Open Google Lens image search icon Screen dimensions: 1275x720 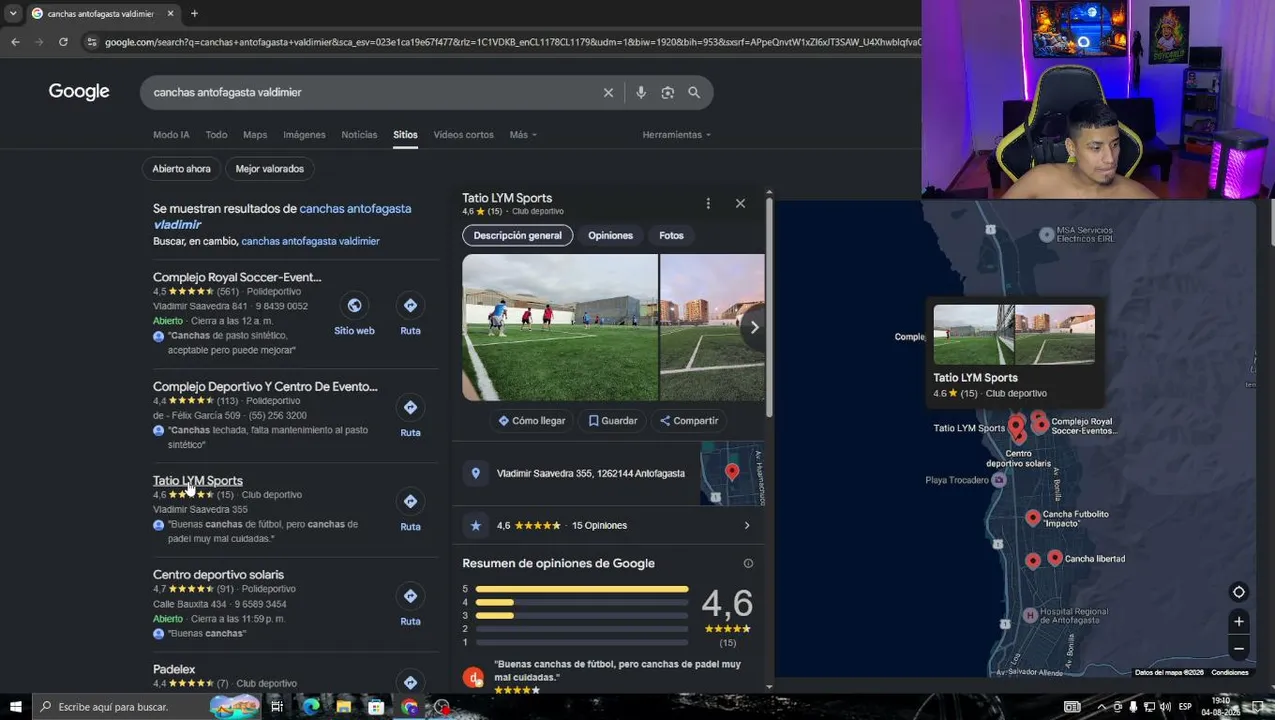667,92
